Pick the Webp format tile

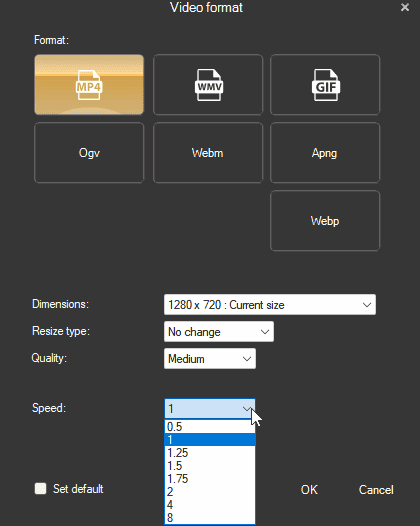coord(325,221)
